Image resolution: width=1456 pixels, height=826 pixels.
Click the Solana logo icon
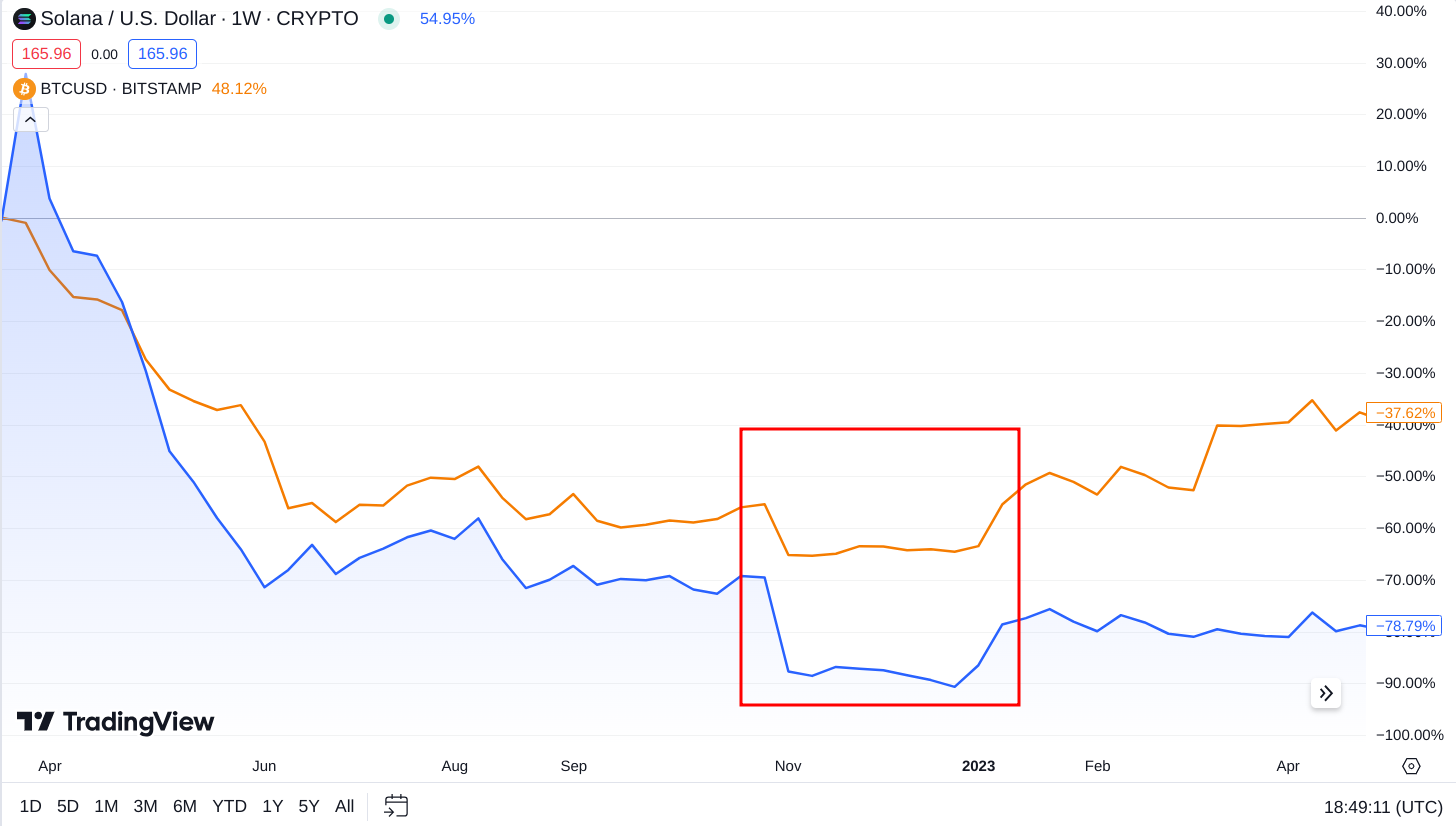22,18
